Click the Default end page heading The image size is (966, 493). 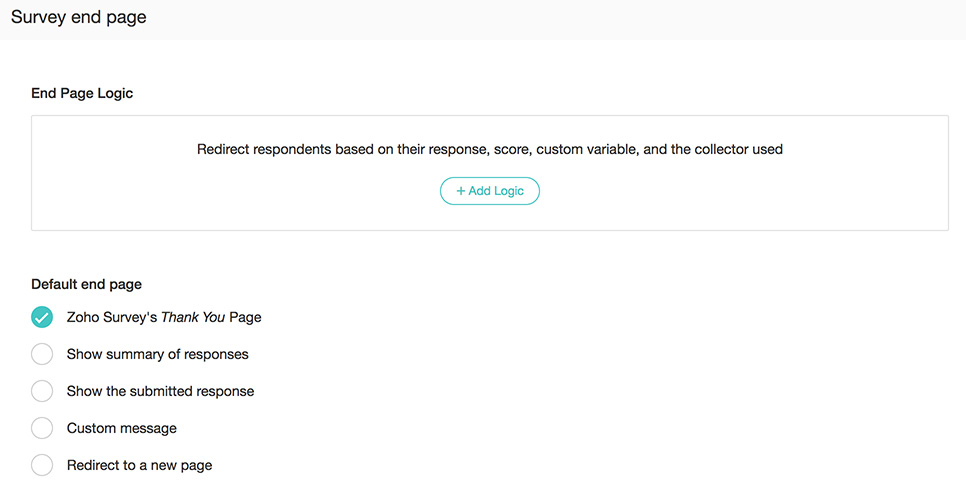86,284
